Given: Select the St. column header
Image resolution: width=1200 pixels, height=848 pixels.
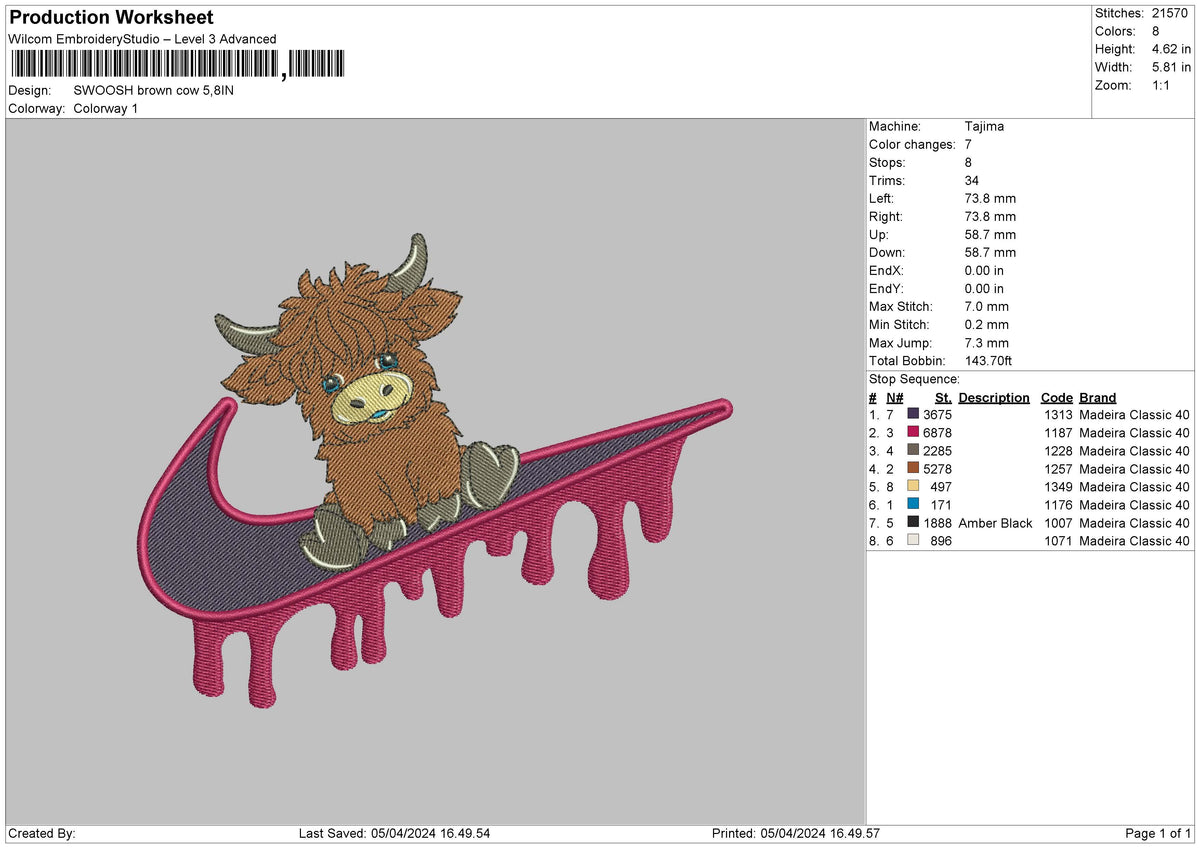Looking at the screenshot, I should pyautogui.click(x=943, y=398).
